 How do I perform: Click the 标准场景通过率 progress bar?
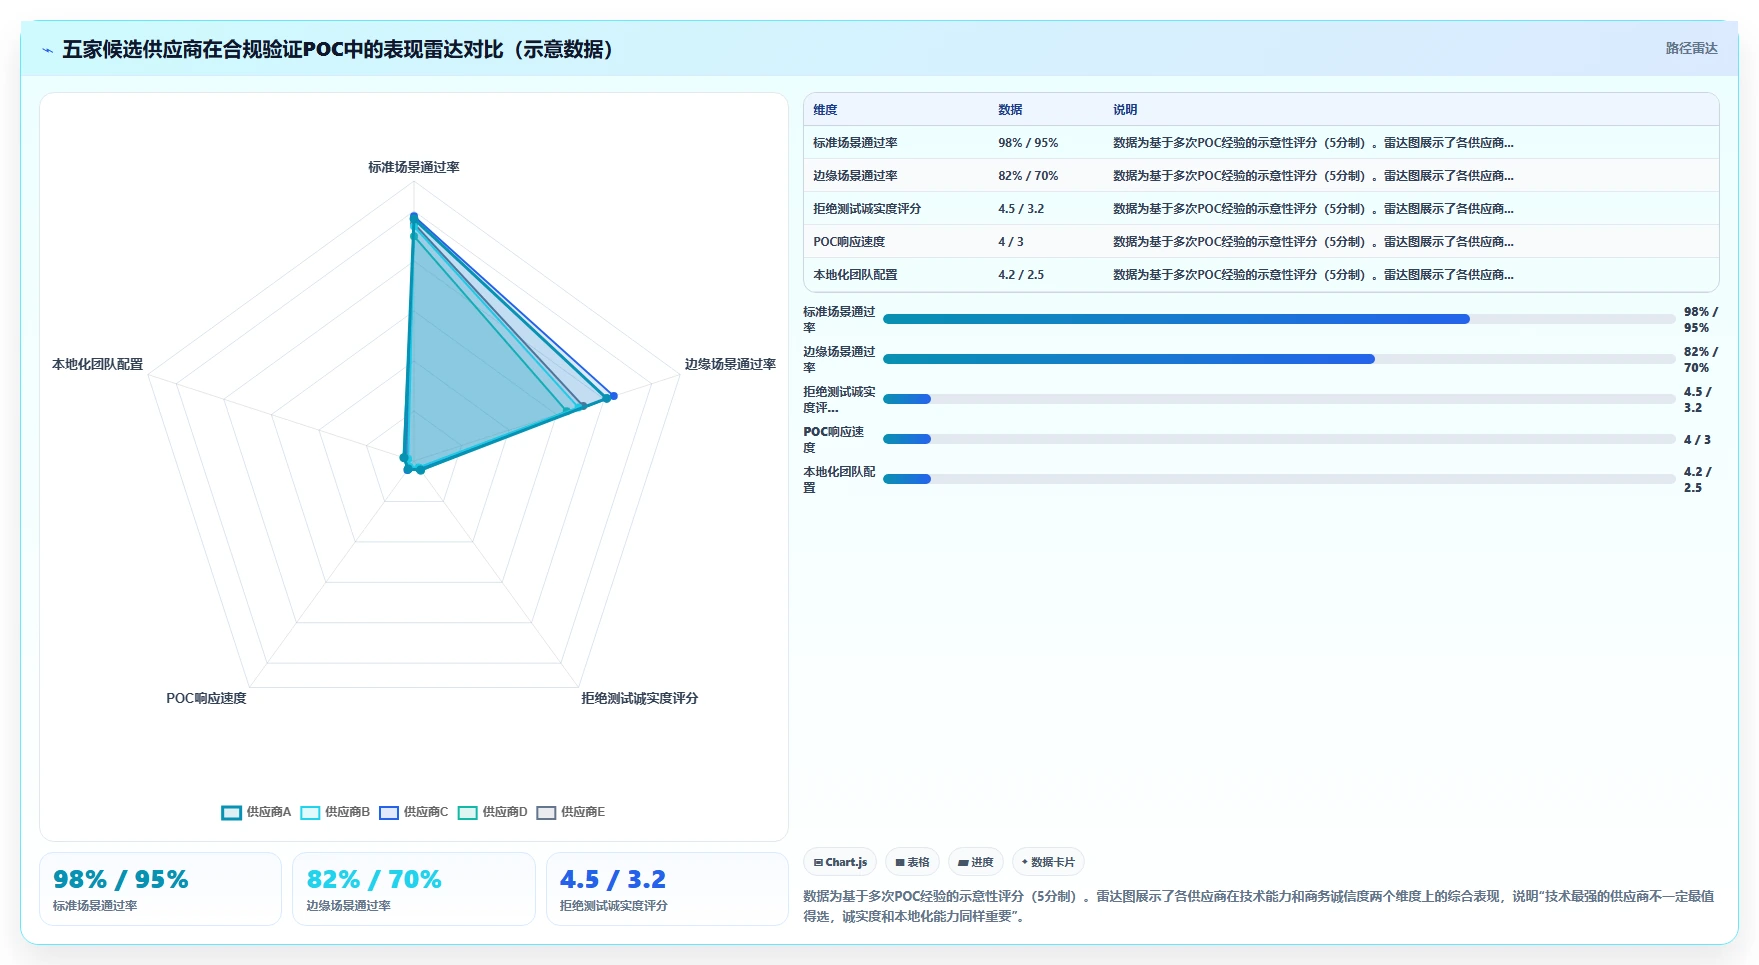tap(1279, 319)
